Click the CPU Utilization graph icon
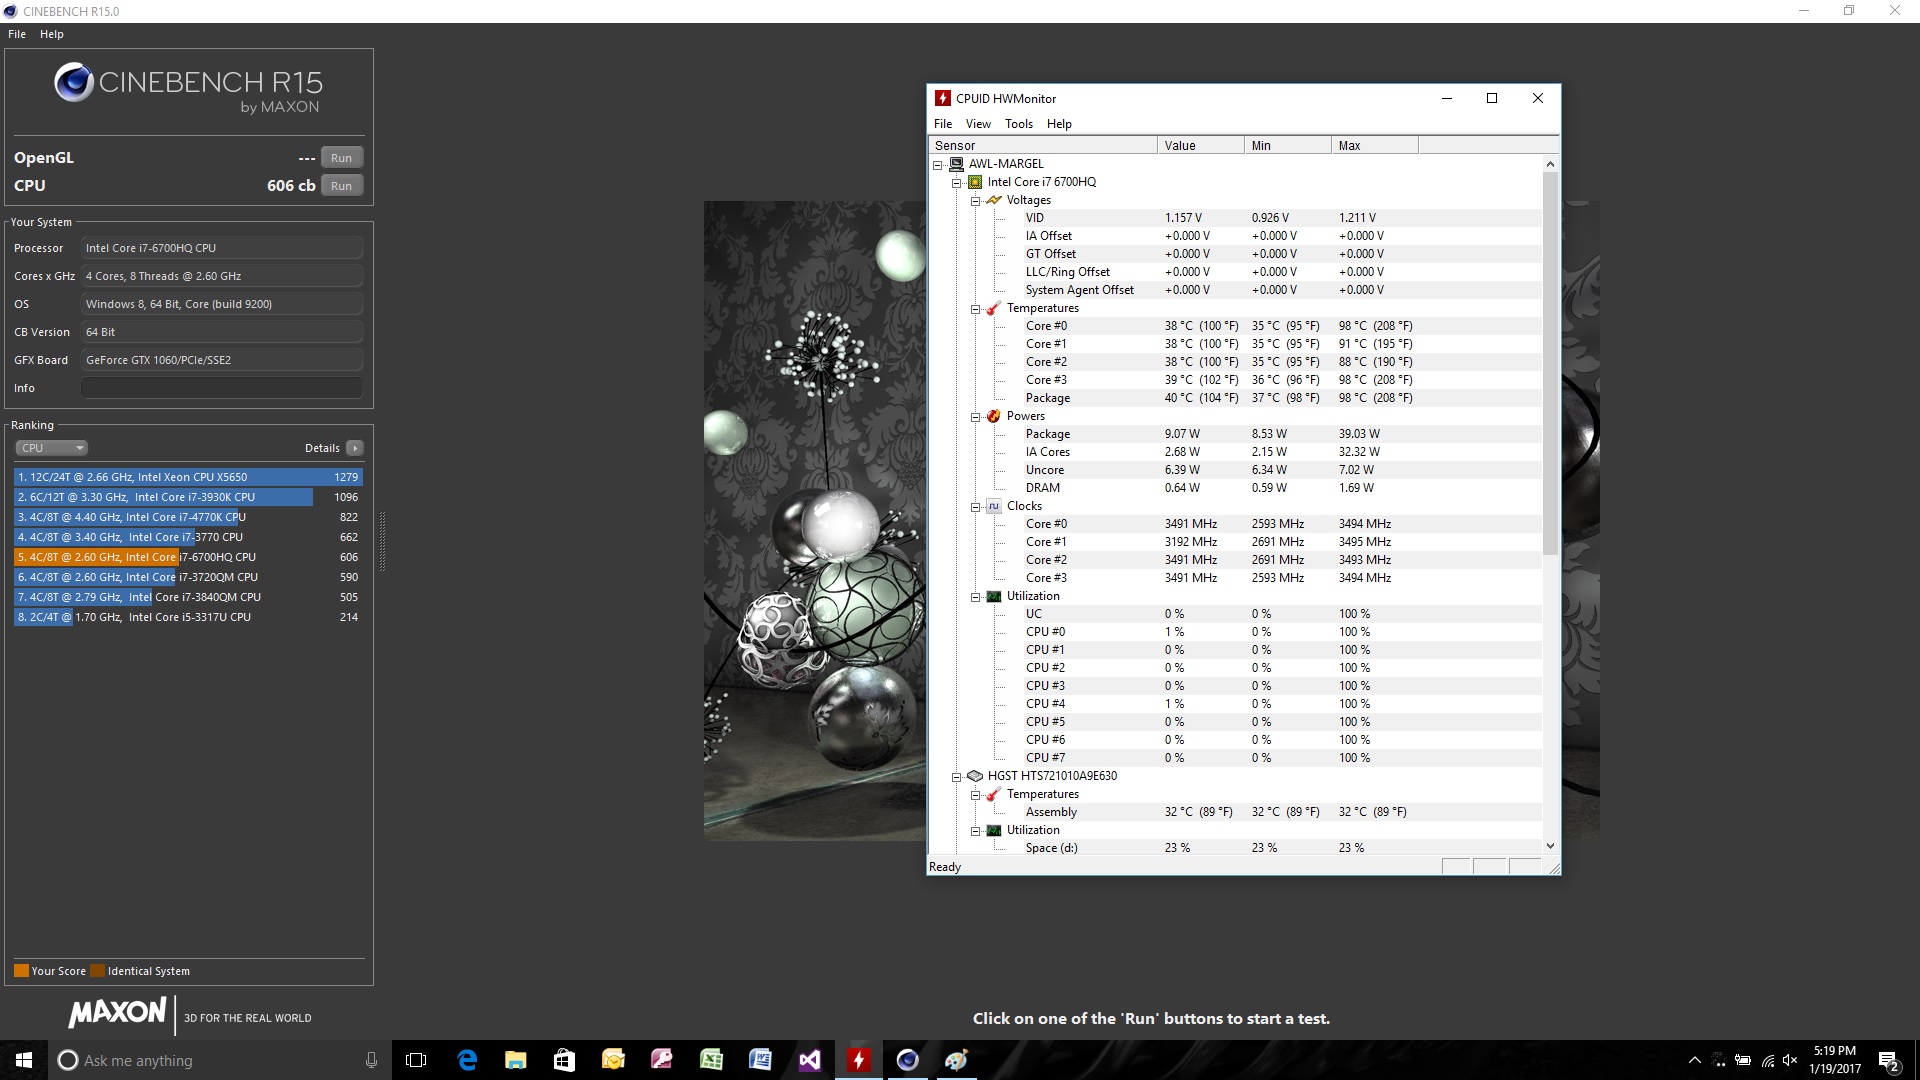 [x=994, y=596]
